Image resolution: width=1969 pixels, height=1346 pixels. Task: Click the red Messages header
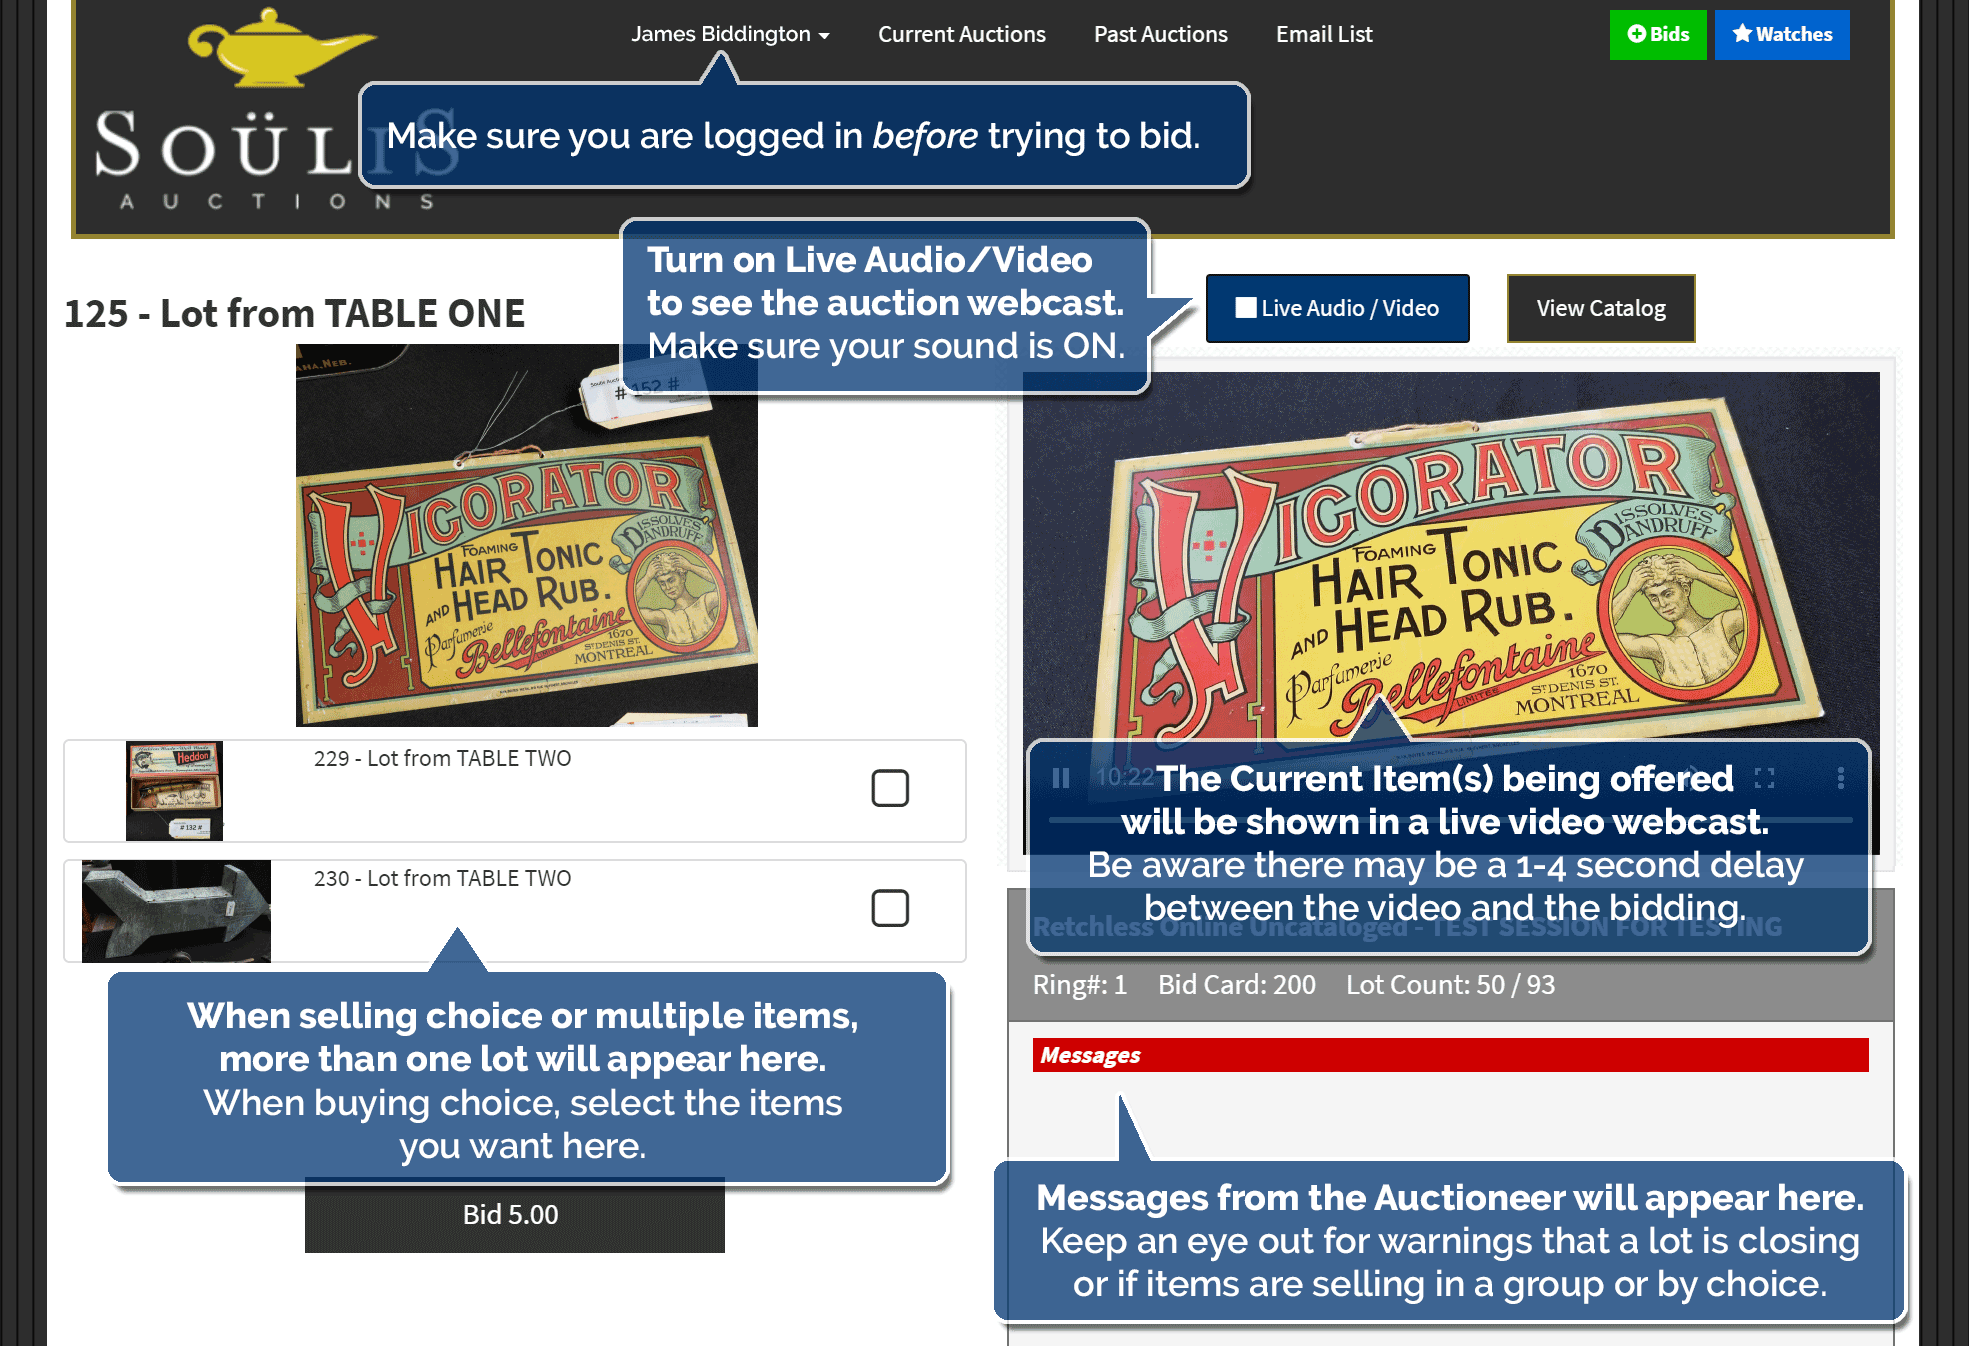[1450, 1055]
